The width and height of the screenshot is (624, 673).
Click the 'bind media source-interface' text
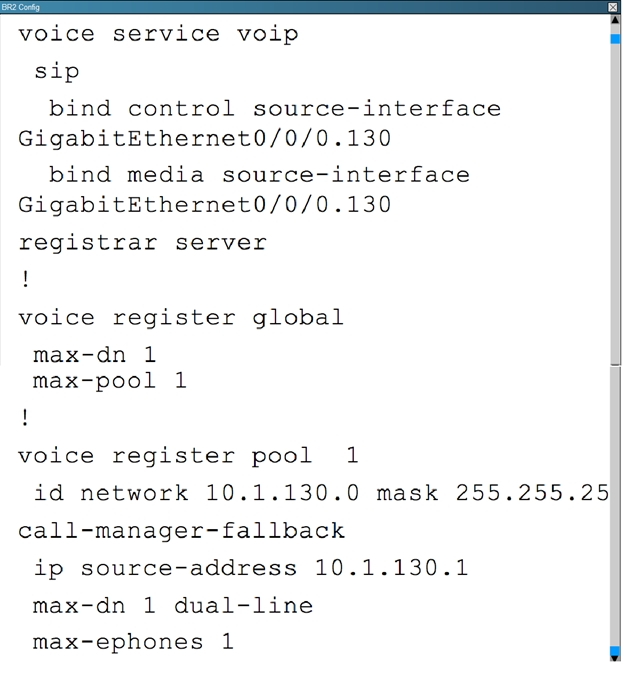tap(259, 175)
